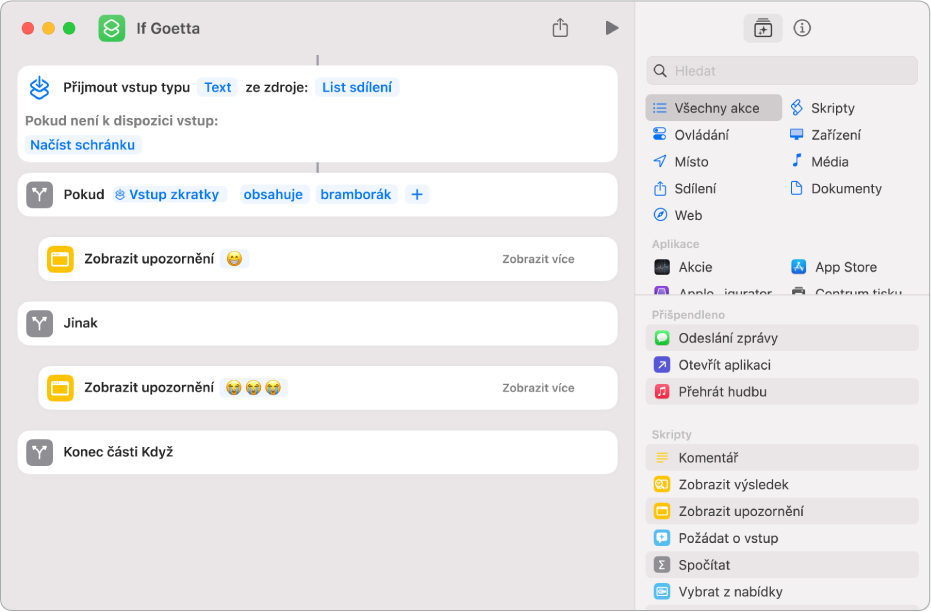Click the Otevřít aplikaci arrow icon
The image size is (931, 612).
[x=661, y=365]
